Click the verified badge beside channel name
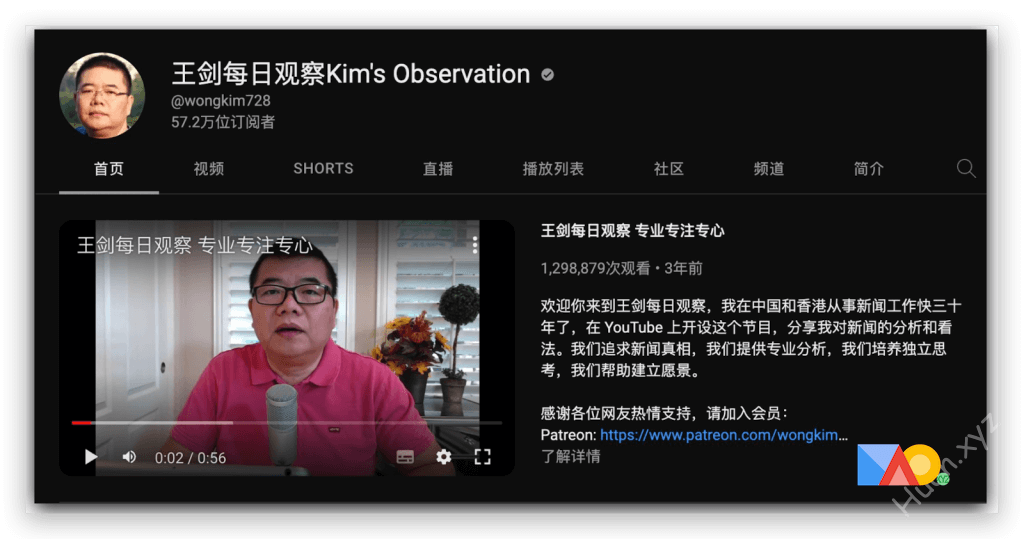Viewport: 1024px width, 539px height. (548, 75)
